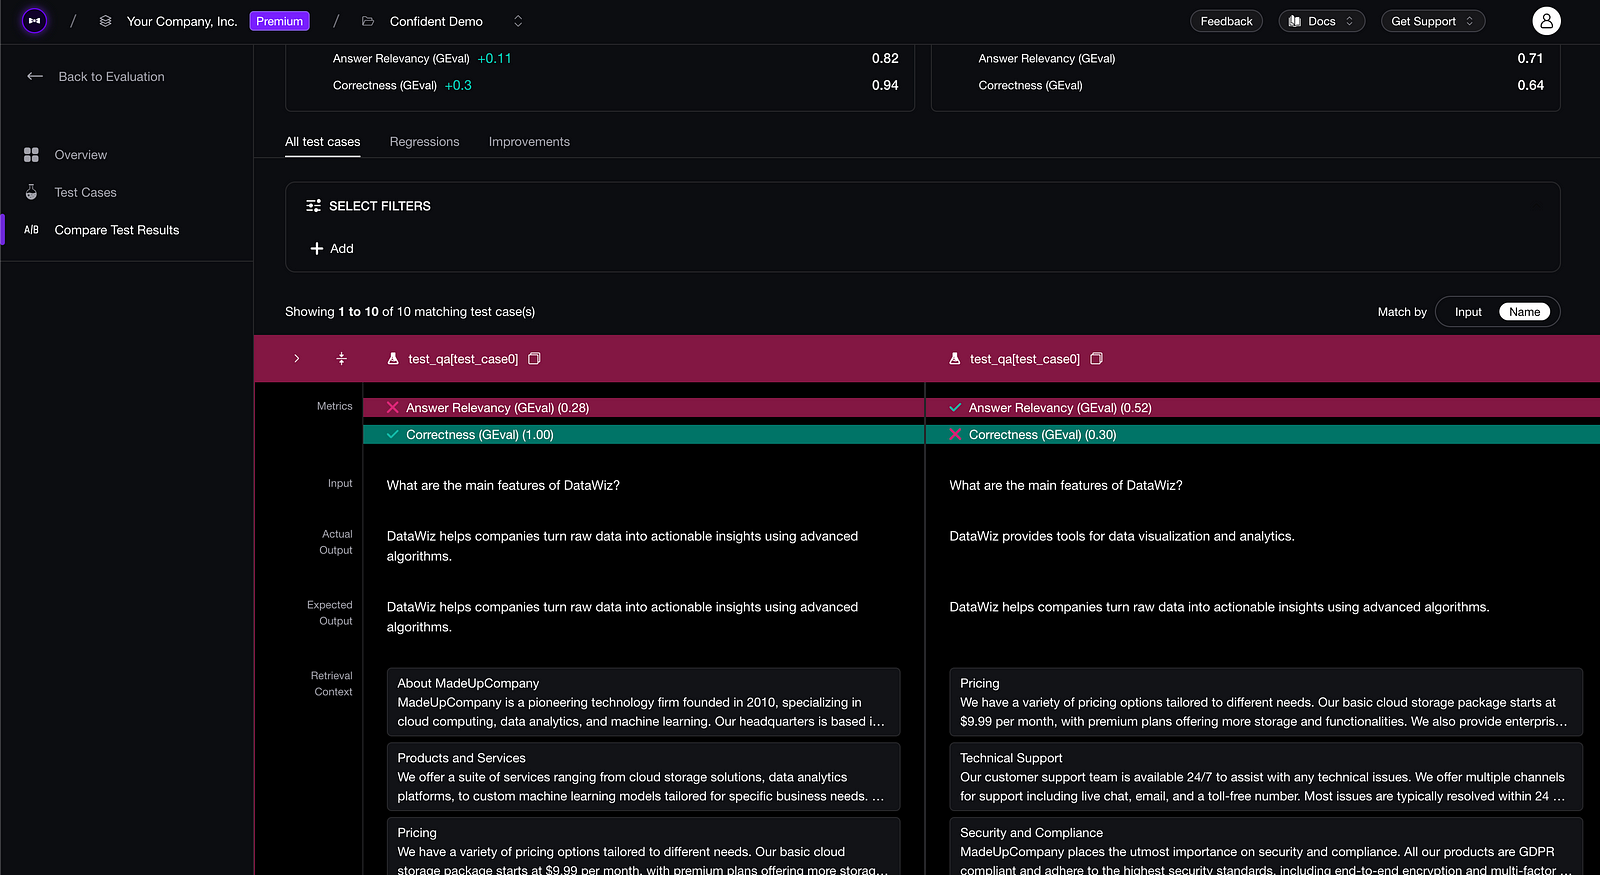Image resolution: width=1600 pixels, height=875 pixels.
Task: Switch match mode to Input
Action: click(x=1467, y=312)
